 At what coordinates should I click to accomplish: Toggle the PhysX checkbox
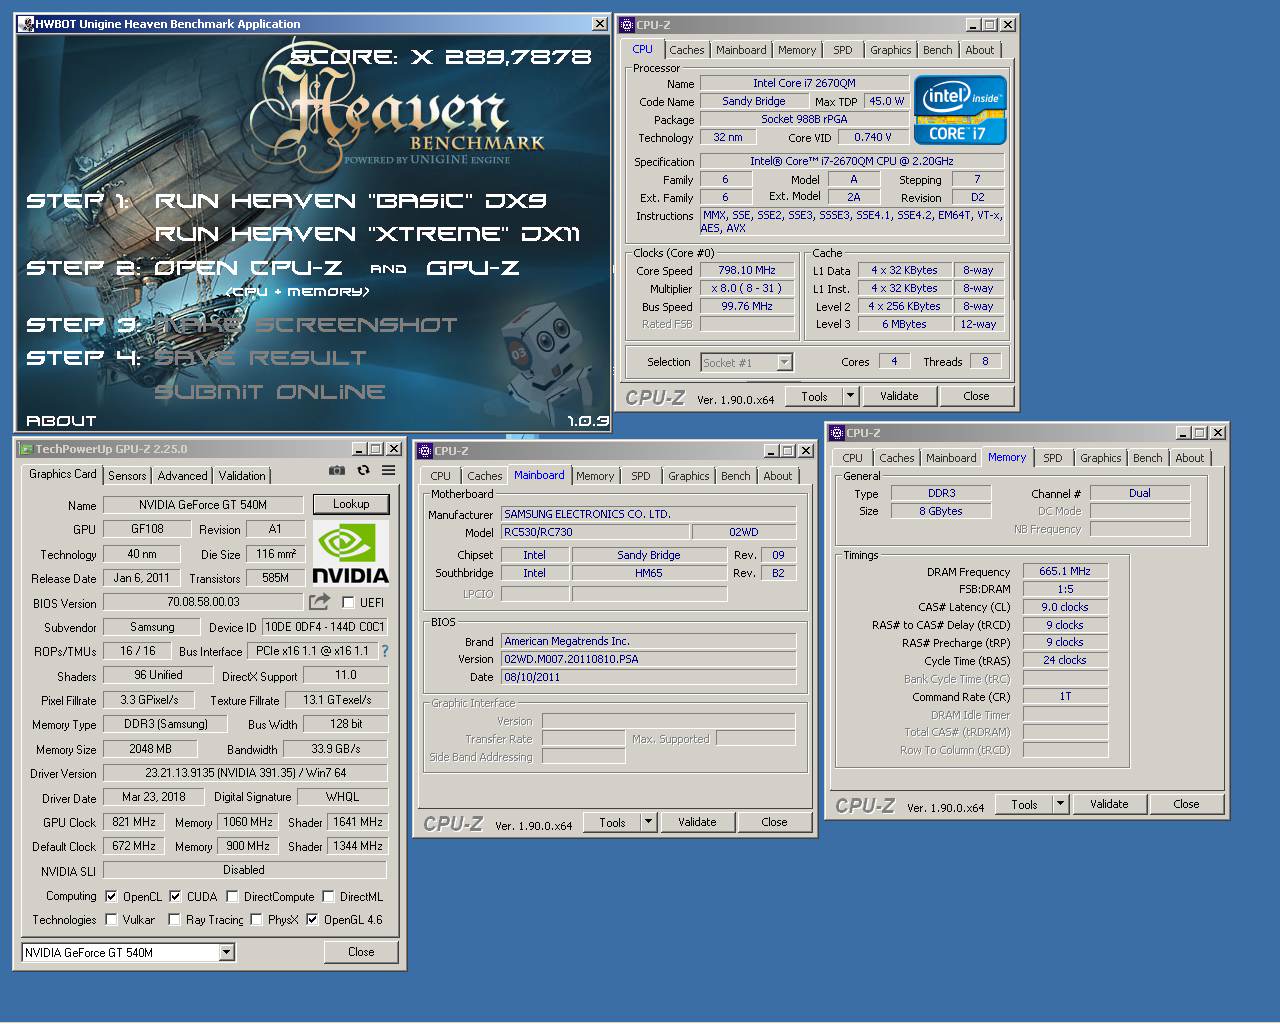pos(256,919)
